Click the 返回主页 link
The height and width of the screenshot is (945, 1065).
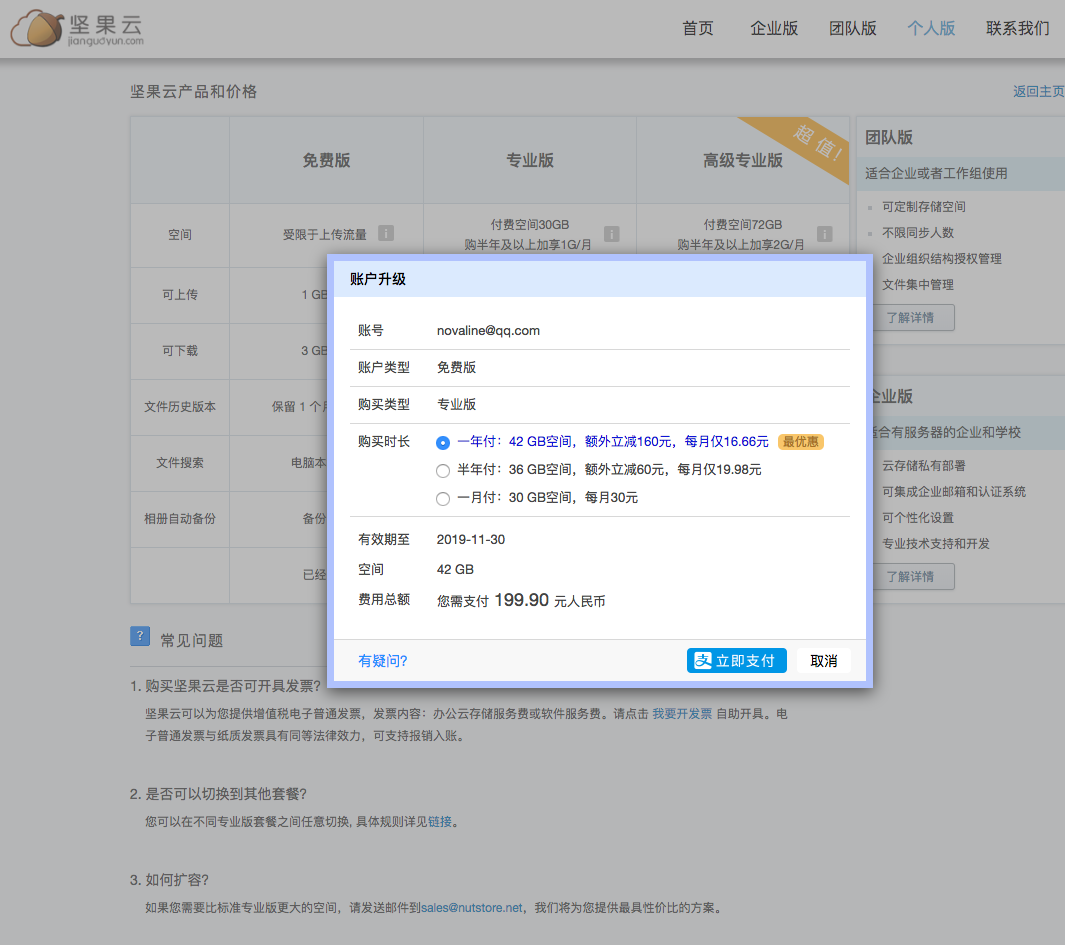click(x=1039, y=91)
